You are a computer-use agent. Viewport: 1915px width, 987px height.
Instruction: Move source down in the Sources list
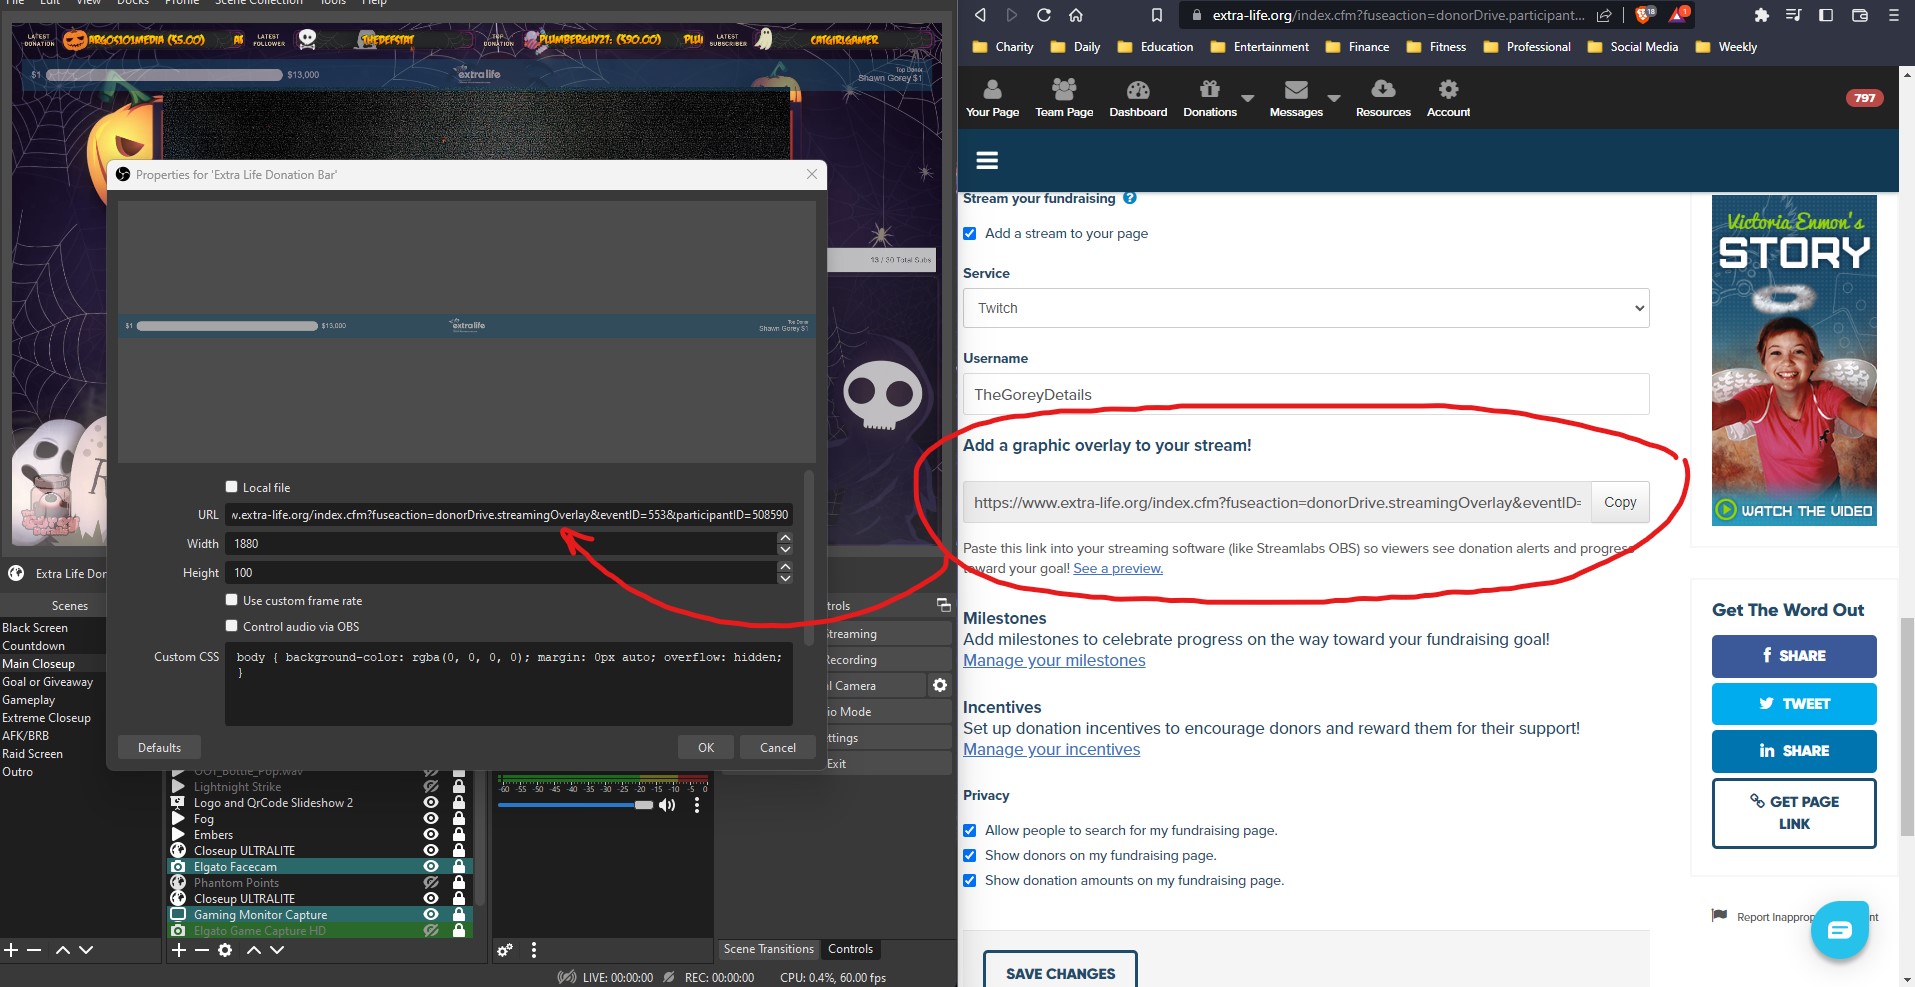(x=277, y=950)
